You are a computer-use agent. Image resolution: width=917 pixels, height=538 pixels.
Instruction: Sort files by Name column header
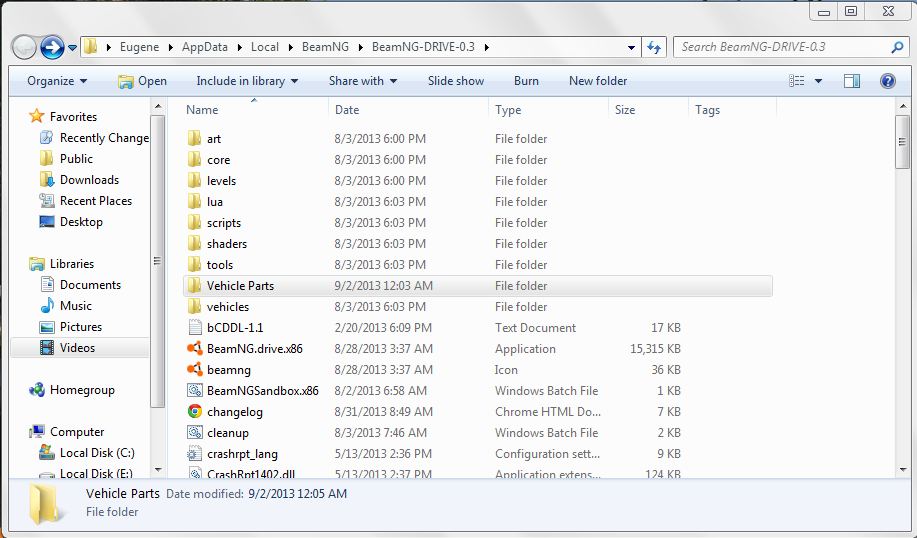click(202, 110)
